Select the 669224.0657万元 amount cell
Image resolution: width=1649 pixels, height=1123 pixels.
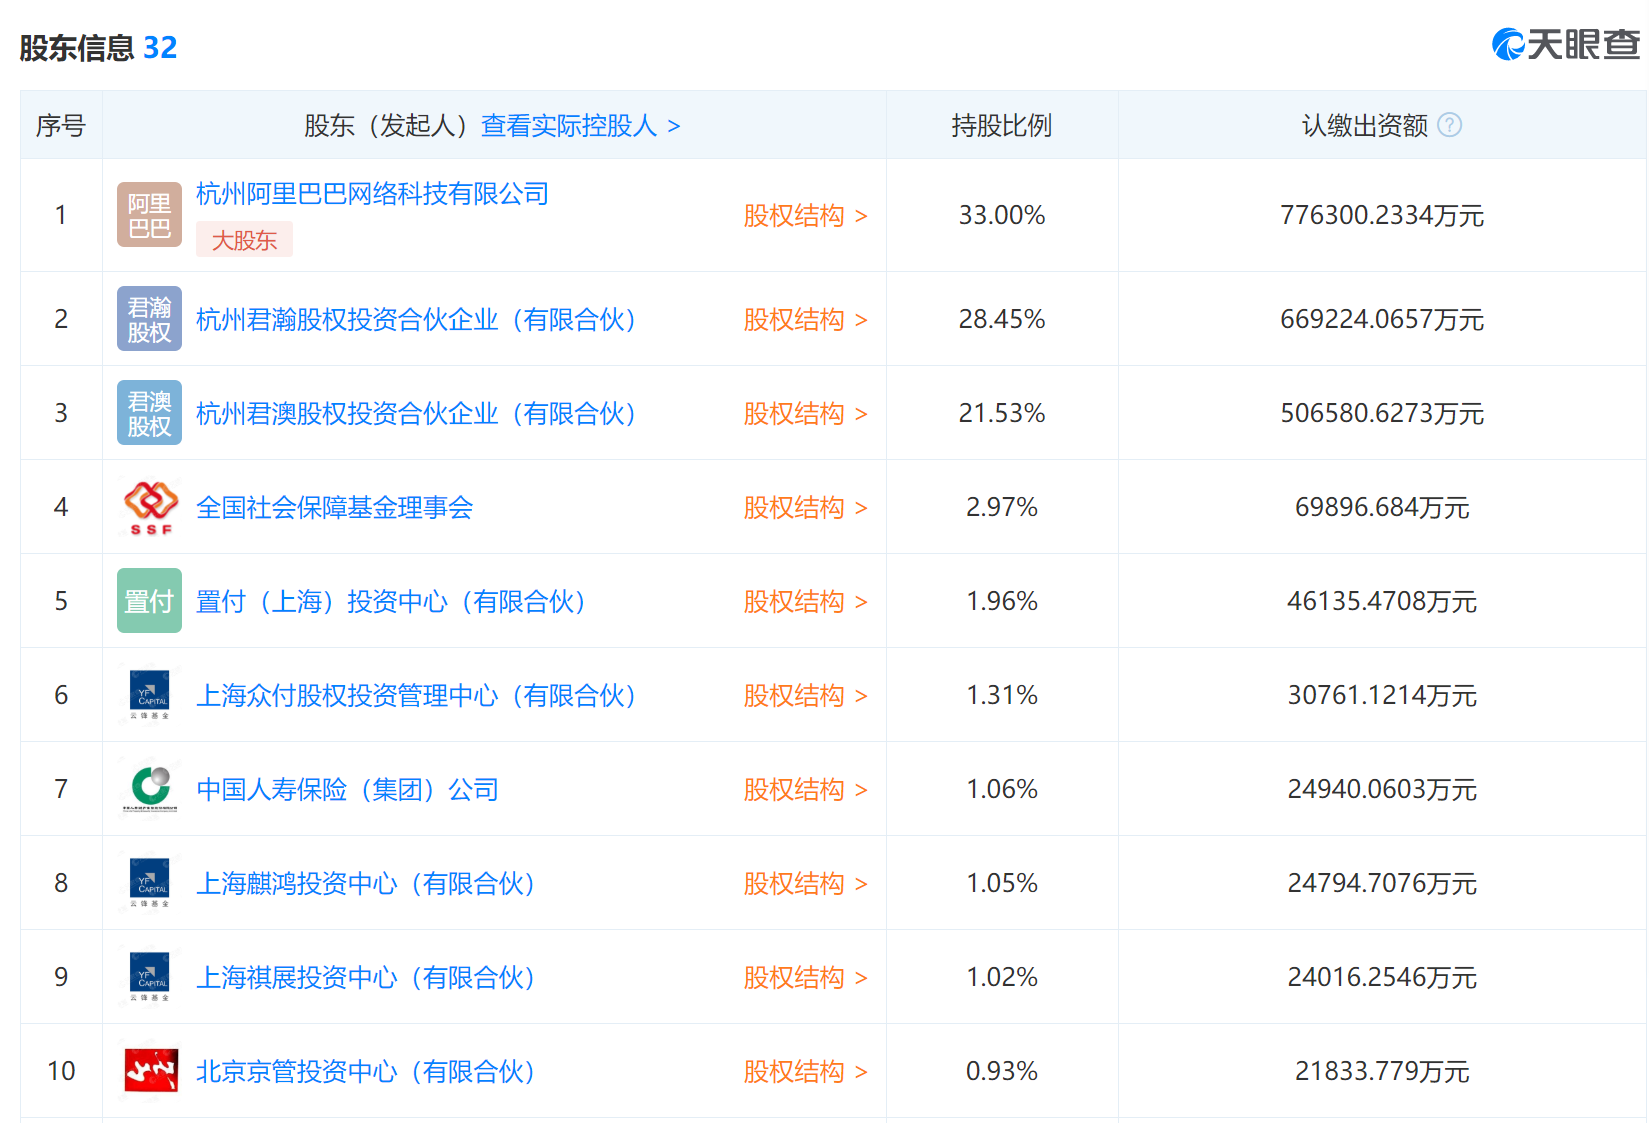point(1382,320)
